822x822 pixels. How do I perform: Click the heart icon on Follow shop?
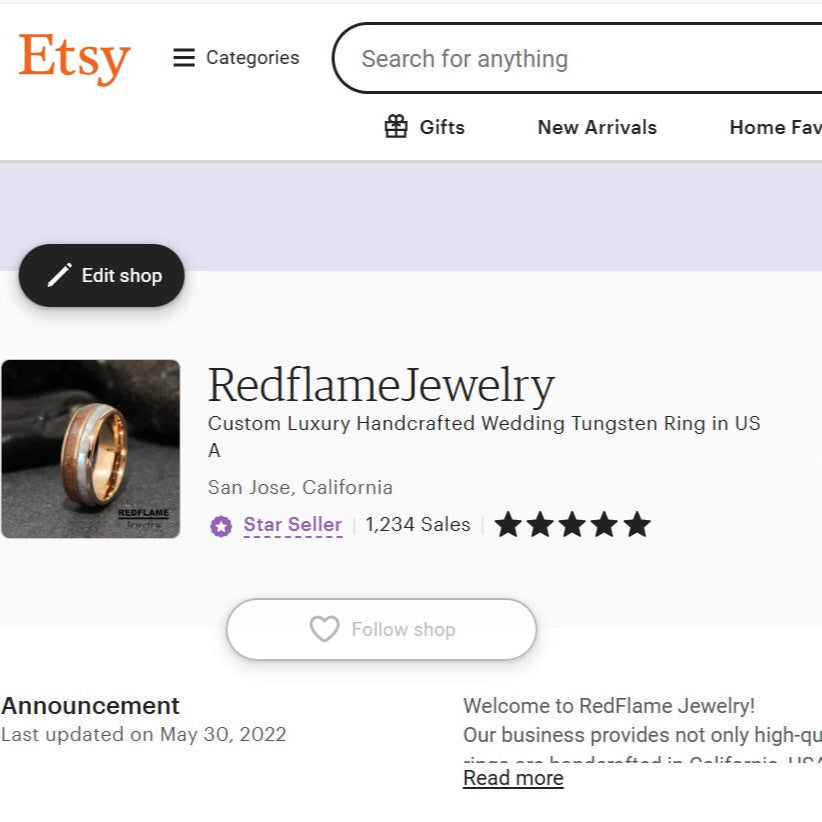coord(324,629)
